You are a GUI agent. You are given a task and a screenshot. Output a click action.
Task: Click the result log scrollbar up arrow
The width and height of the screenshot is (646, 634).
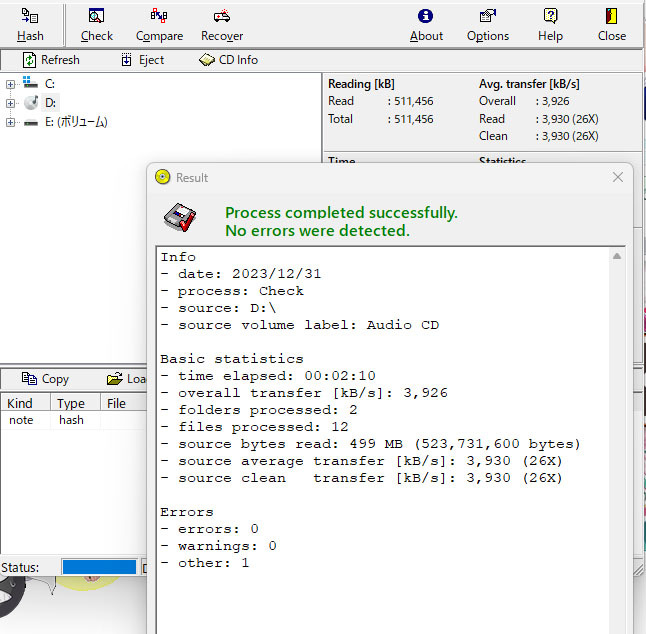(x=618, y=257)
